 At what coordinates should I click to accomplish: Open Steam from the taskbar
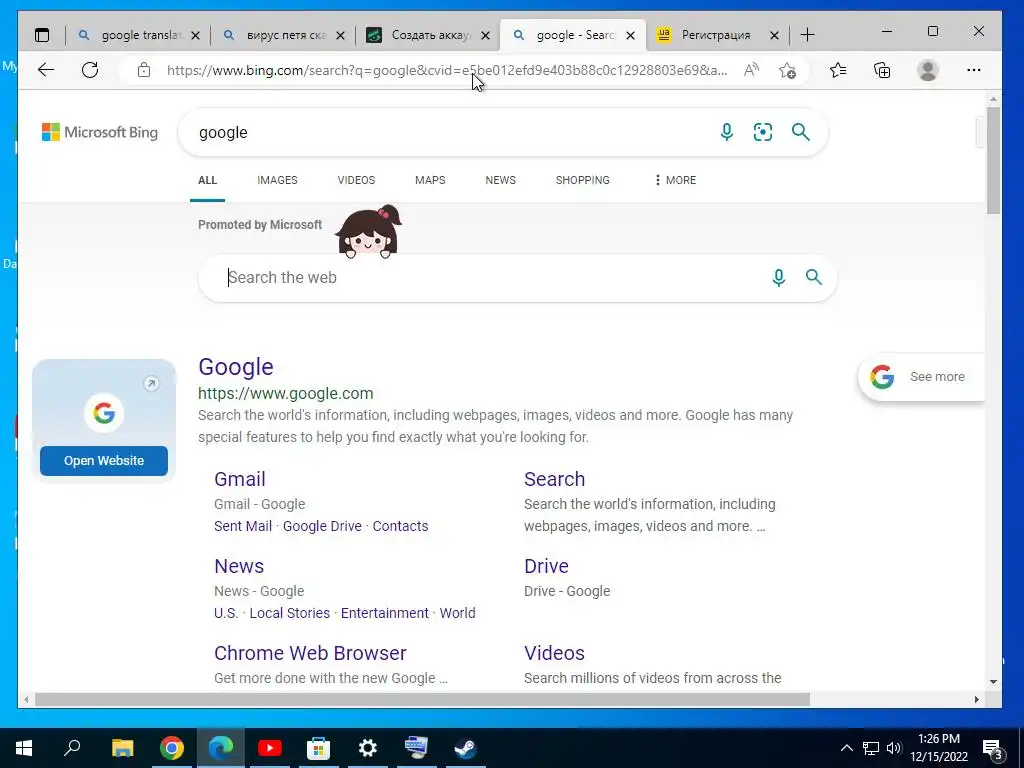click(x=465, y=748)
